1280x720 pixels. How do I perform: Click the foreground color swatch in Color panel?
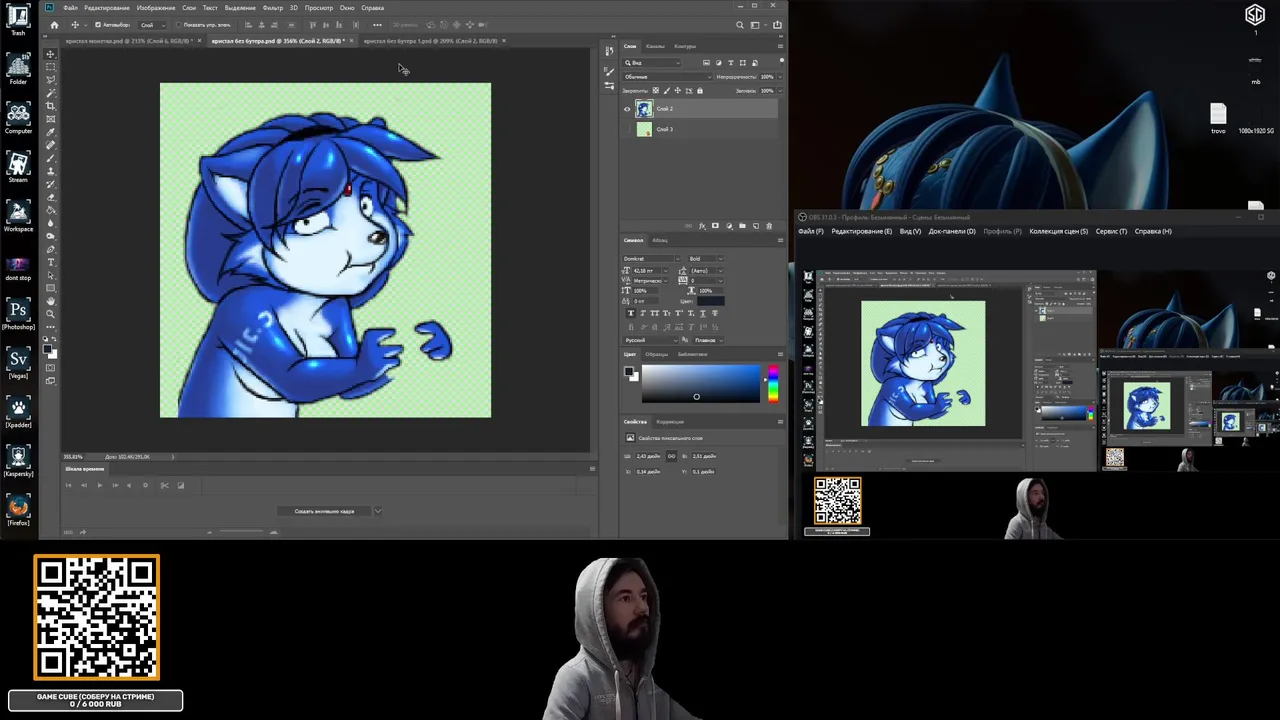[629, 371]
